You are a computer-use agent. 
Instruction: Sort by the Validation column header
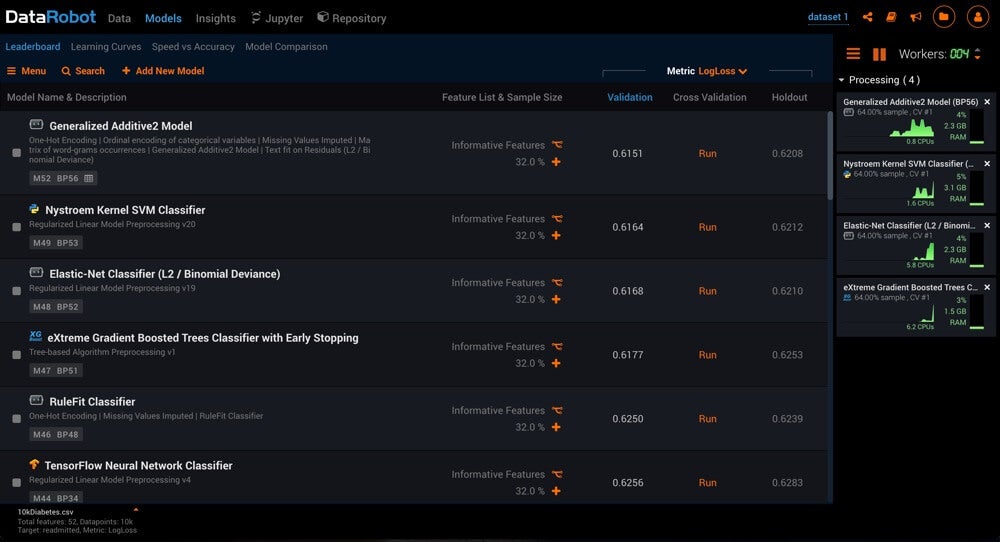629,98
